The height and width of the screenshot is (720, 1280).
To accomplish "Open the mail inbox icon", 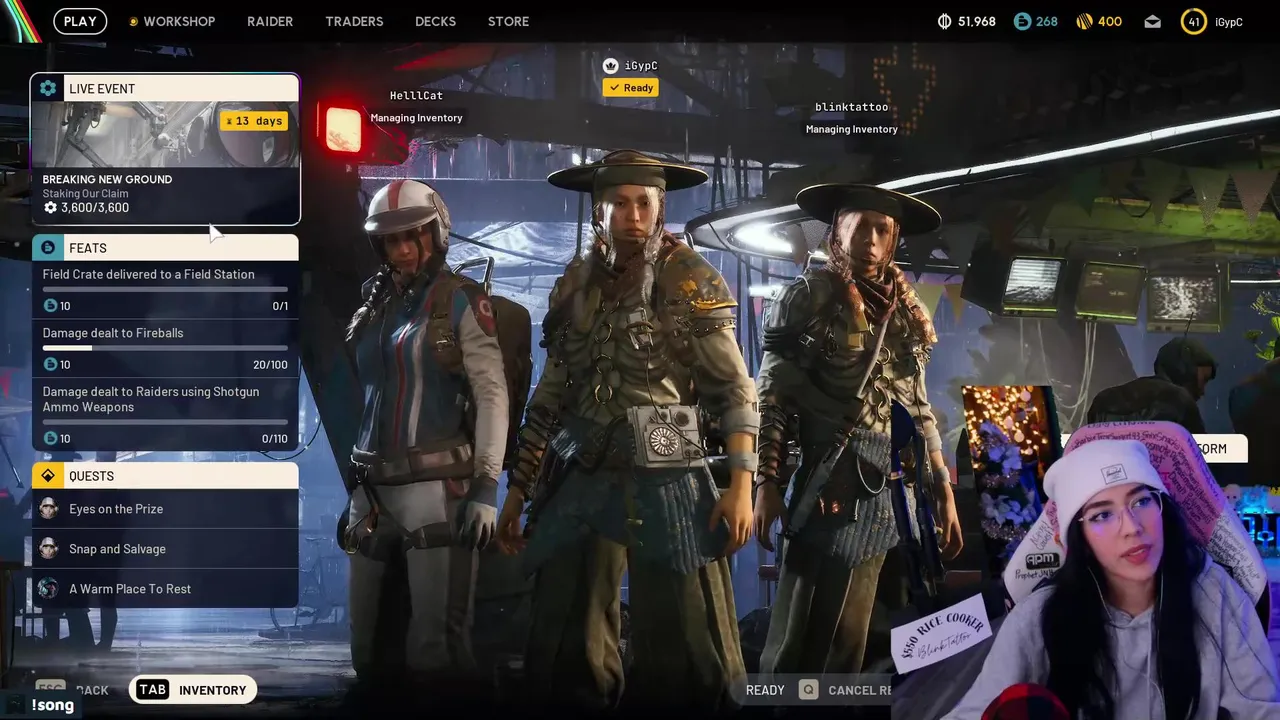I will coord(1153,21).
